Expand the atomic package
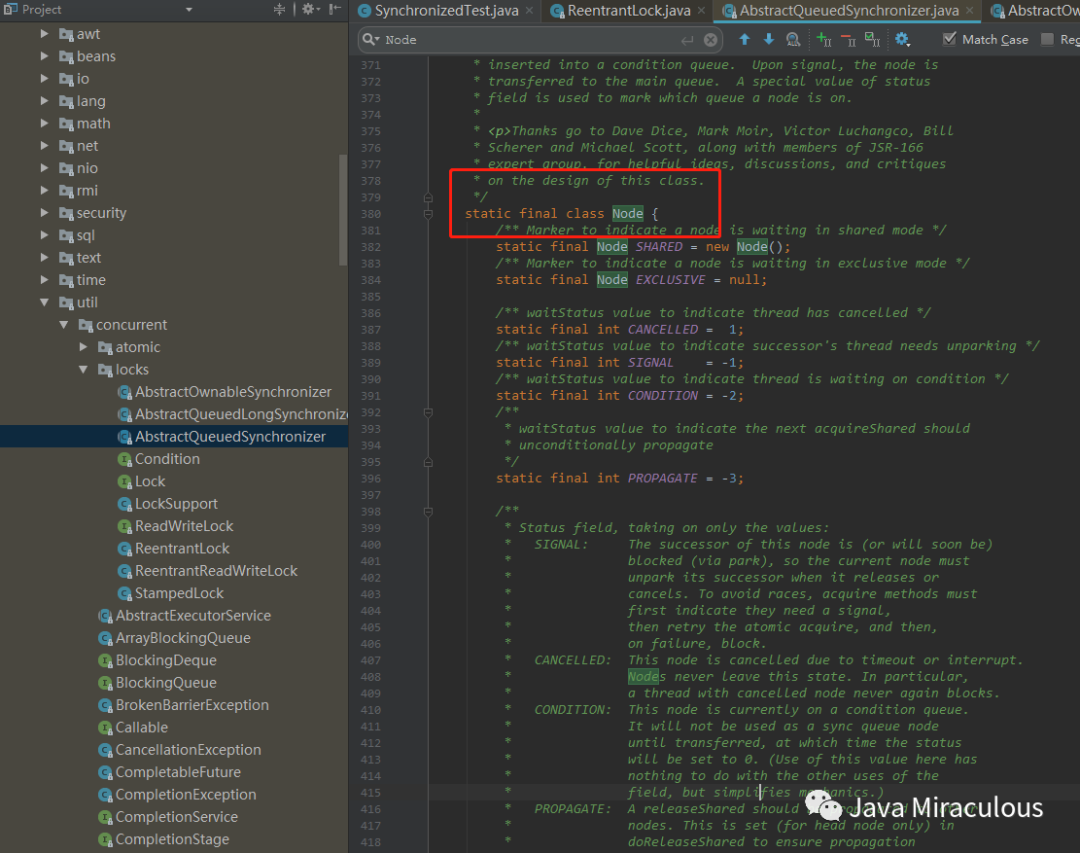This screenshot has width=1080, height=853. pos(83,347)
